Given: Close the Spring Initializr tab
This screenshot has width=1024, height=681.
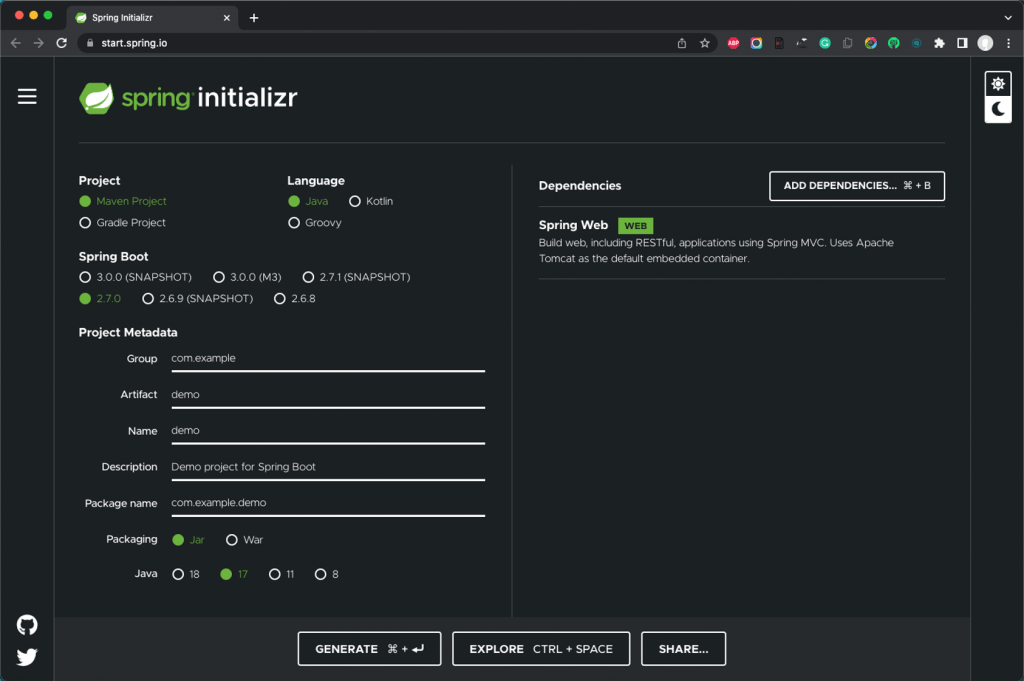Looking at the screenshot, I should point(227,18).
